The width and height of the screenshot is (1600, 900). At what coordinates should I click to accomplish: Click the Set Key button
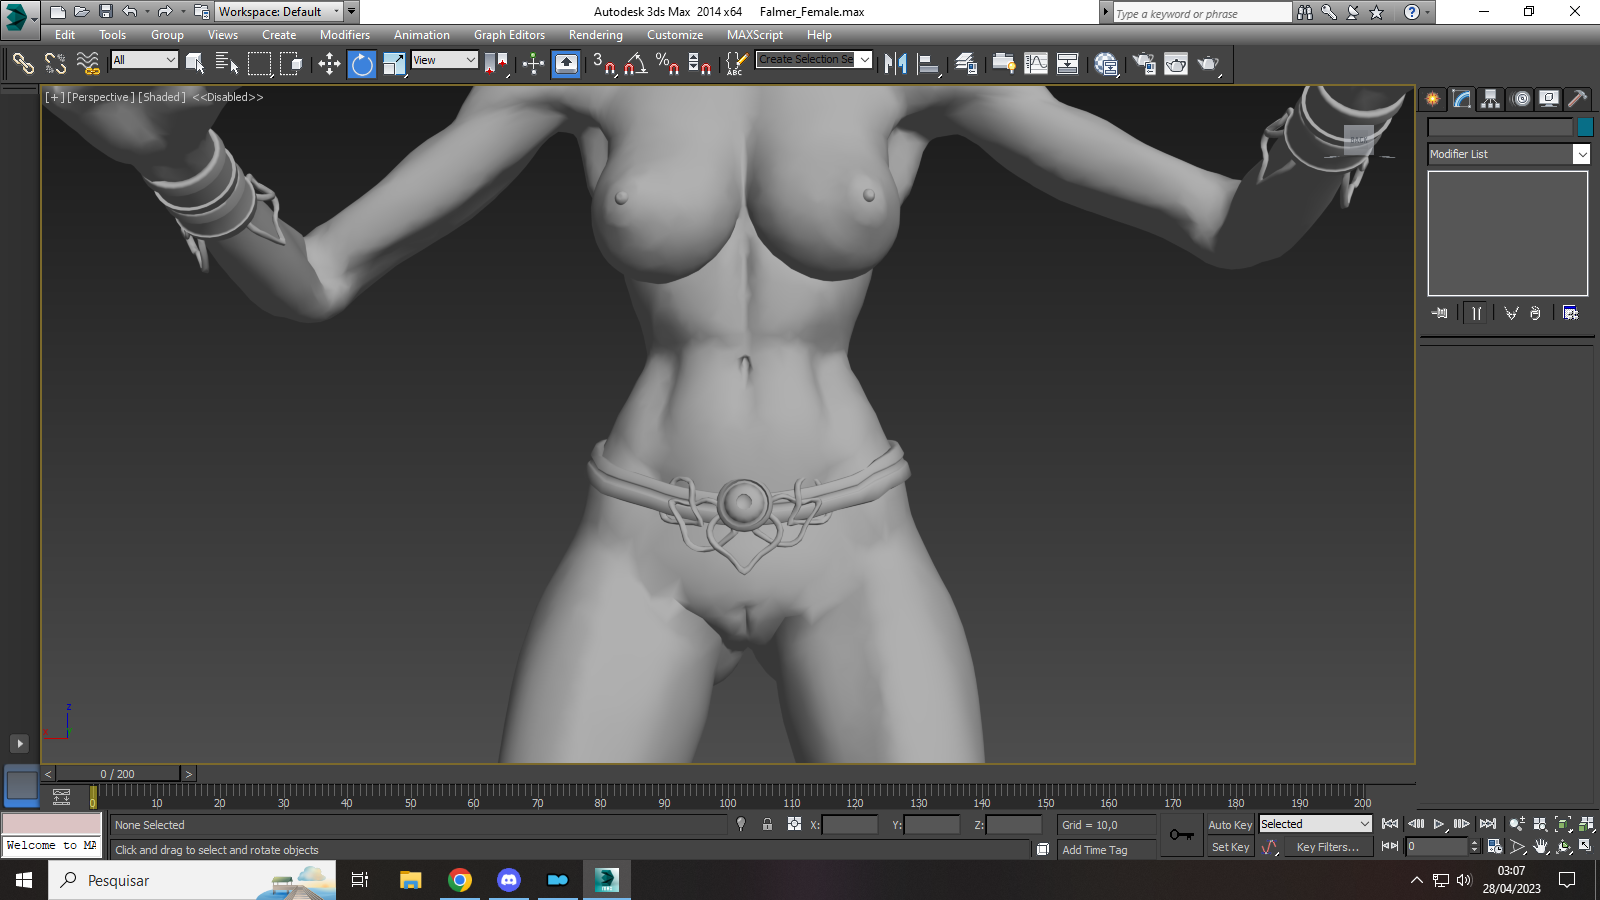tap(1230, 847)
